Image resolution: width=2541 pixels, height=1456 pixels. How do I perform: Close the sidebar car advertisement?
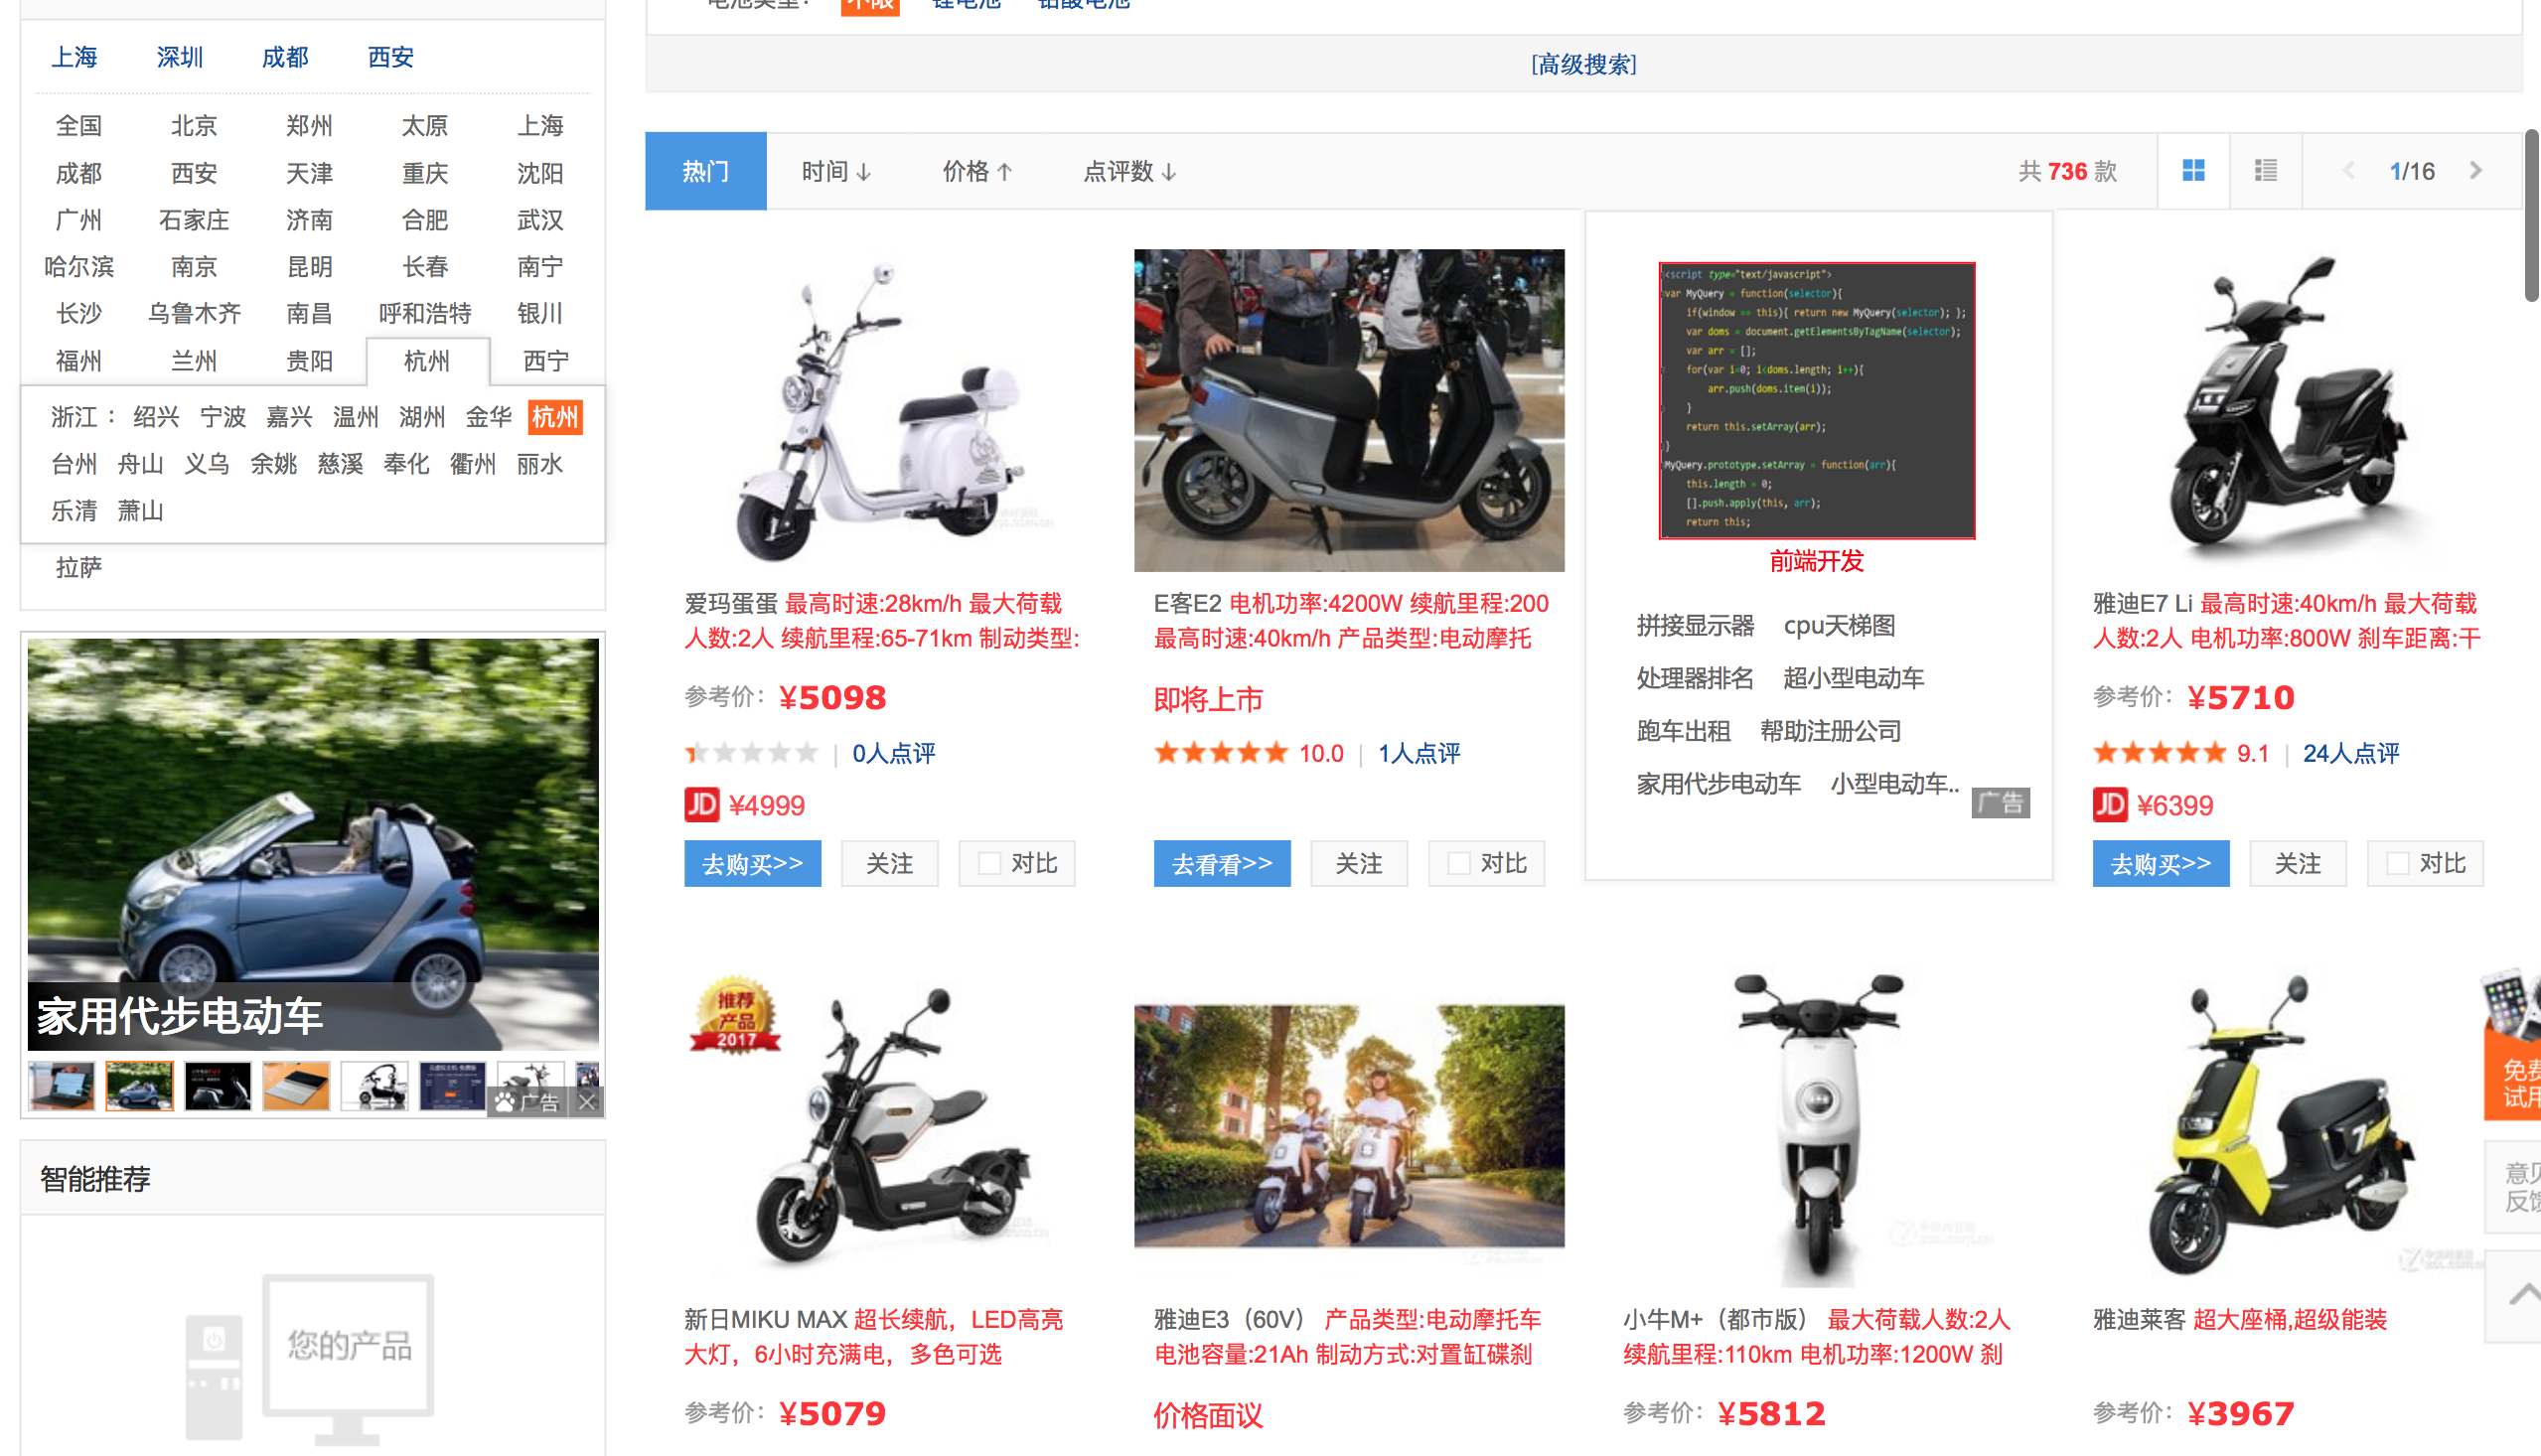coord(588,1102)
